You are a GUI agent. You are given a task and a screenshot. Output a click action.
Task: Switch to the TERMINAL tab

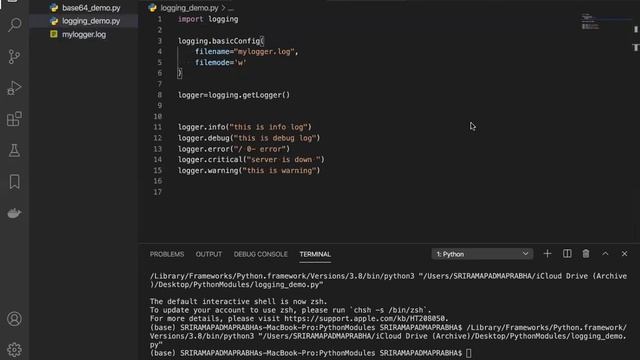315,254
